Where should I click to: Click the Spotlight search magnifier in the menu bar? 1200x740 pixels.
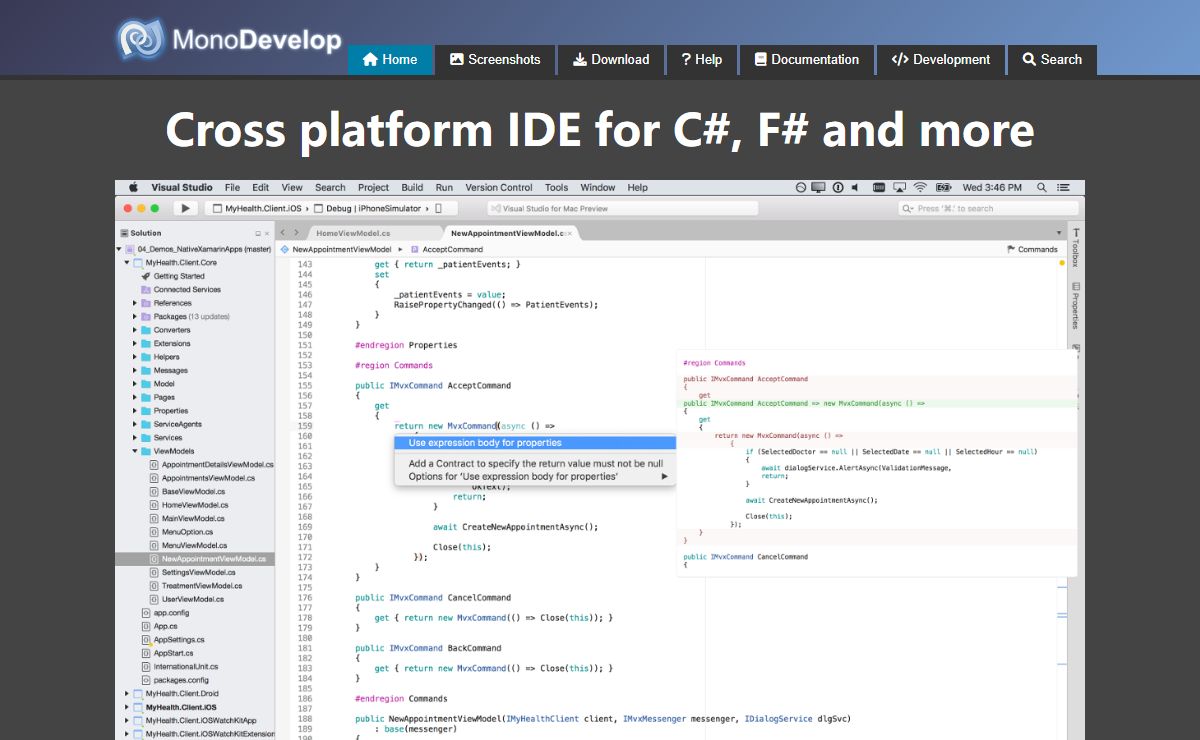click(x=1043, y=187)
